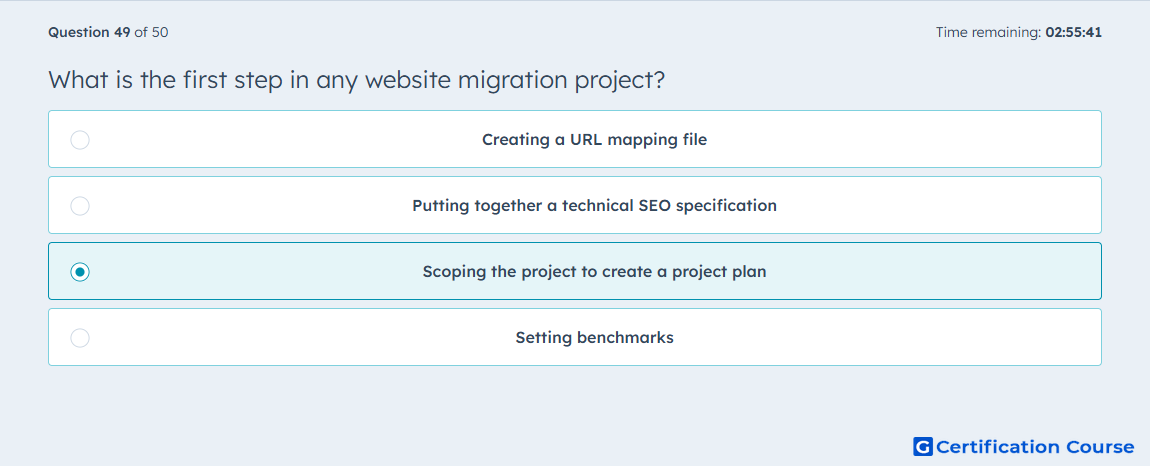Select the radio circle for Setting benchmarks
Image resolution: width=1150 pixels, height=466 pixels.
click(x=80, y=338)
